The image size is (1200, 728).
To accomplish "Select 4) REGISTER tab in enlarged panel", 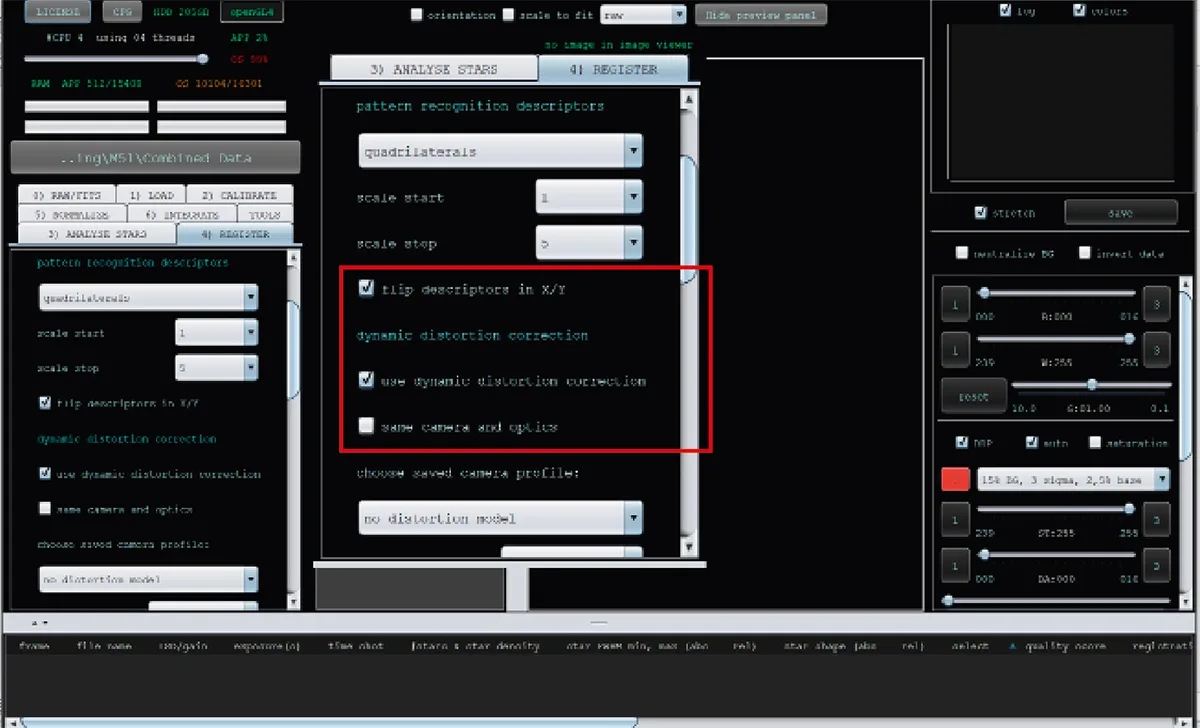I will (x=613, y=69).
